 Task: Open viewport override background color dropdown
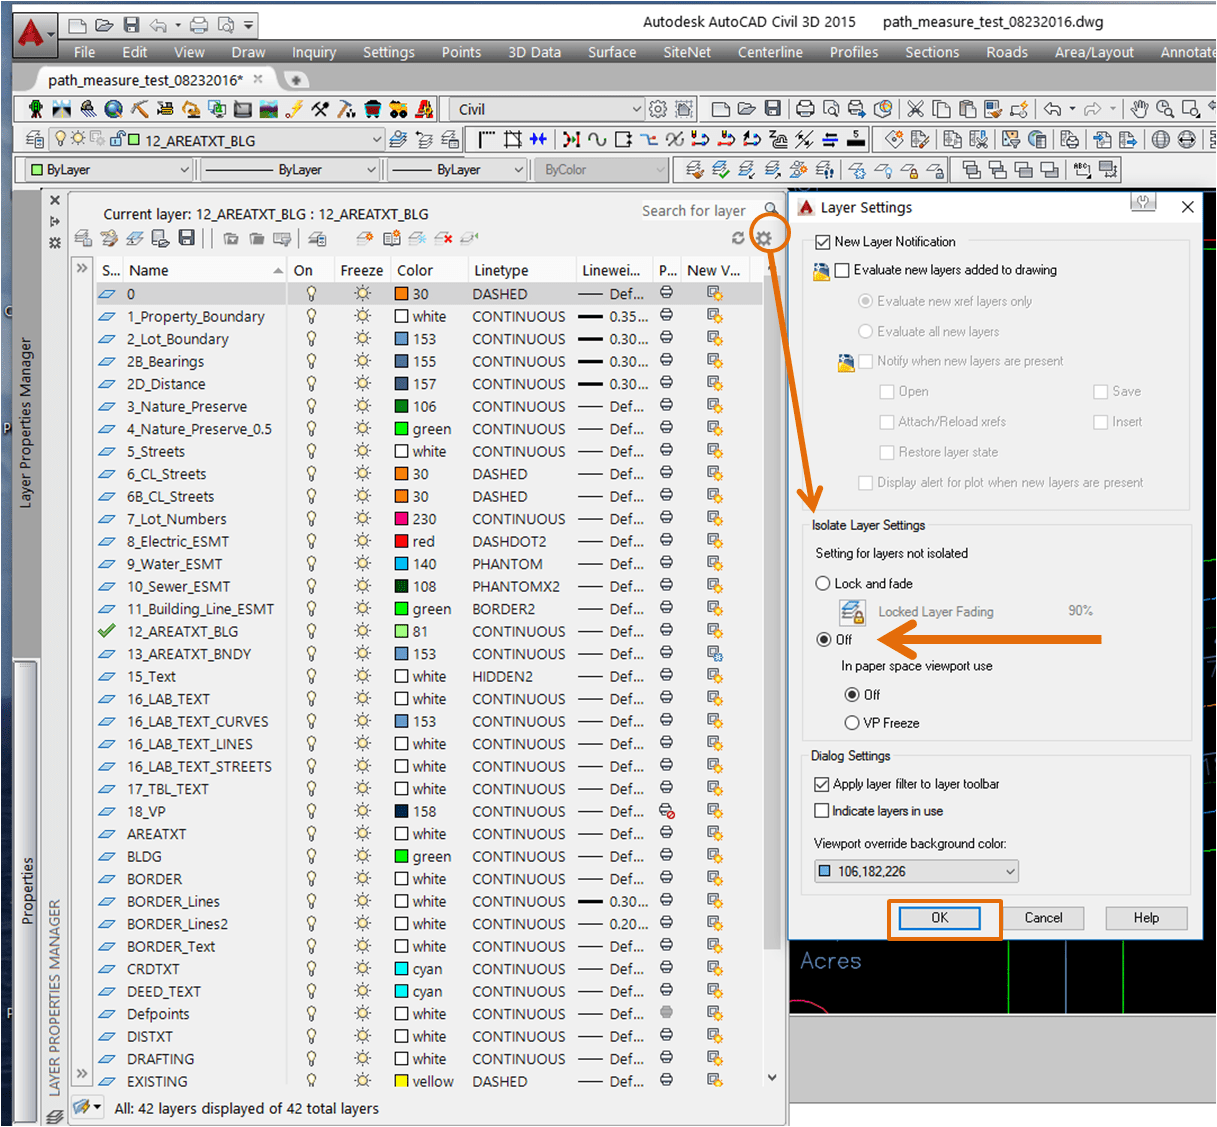(1010, 871)
